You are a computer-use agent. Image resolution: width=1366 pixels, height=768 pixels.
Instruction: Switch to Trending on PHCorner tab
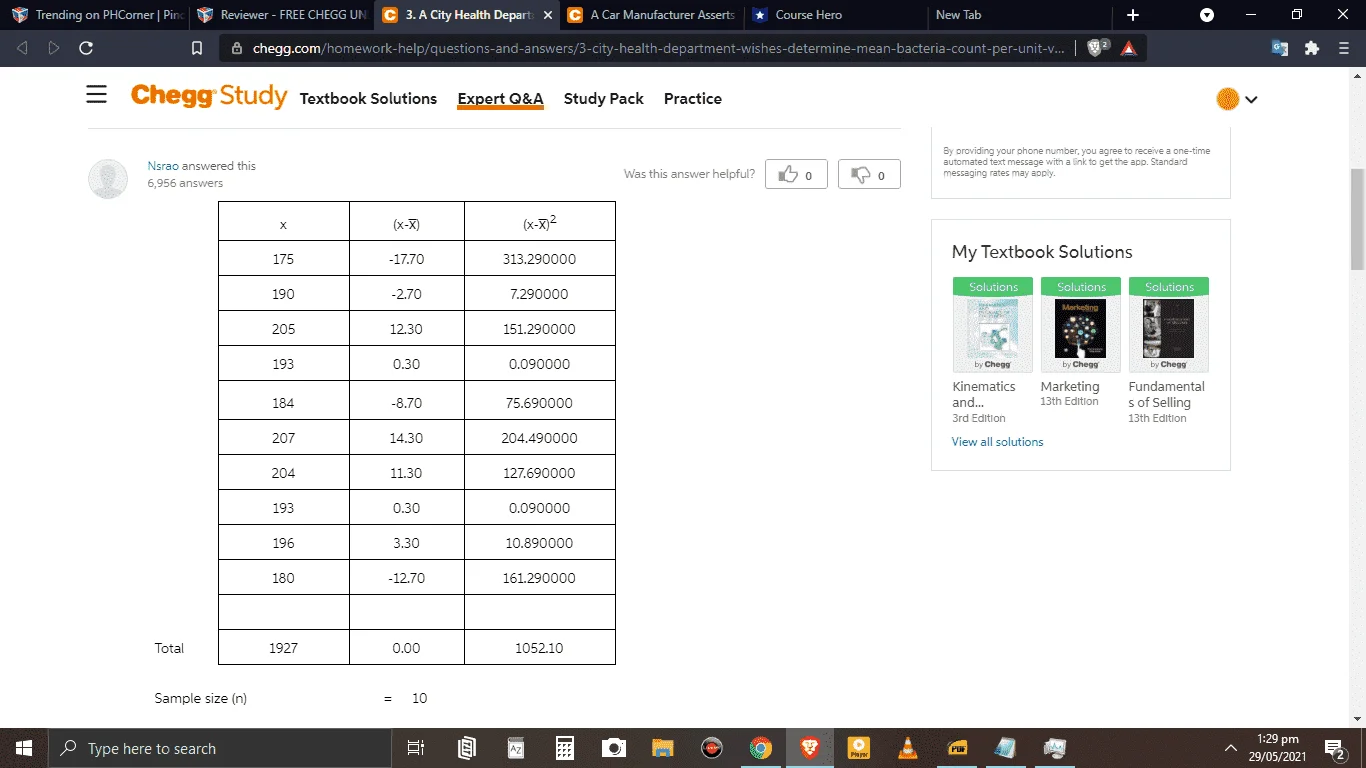(x=95, y=15)
